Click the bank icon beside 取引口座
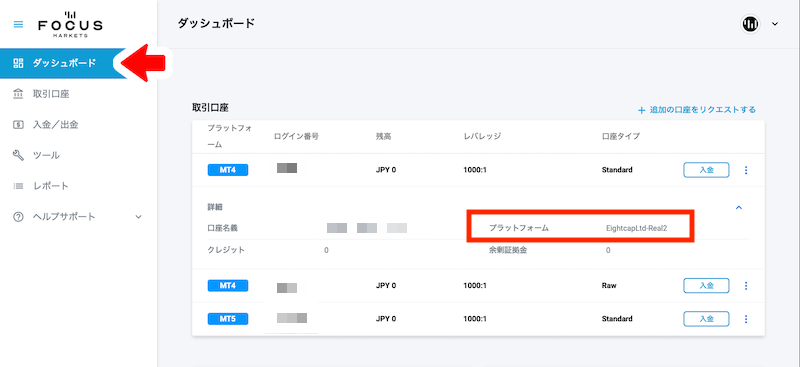 [x=18, y=94]
